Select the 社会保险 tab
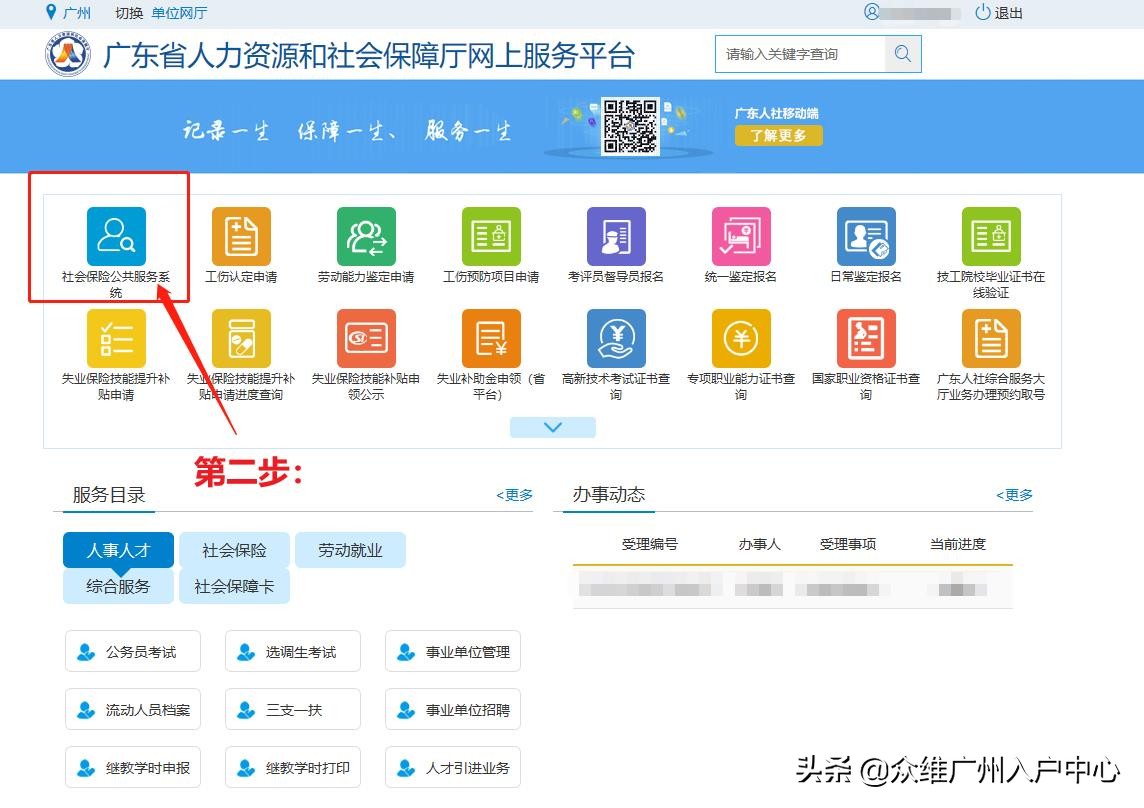Viewport: 1144px width, 808px height. click(234, 550)
